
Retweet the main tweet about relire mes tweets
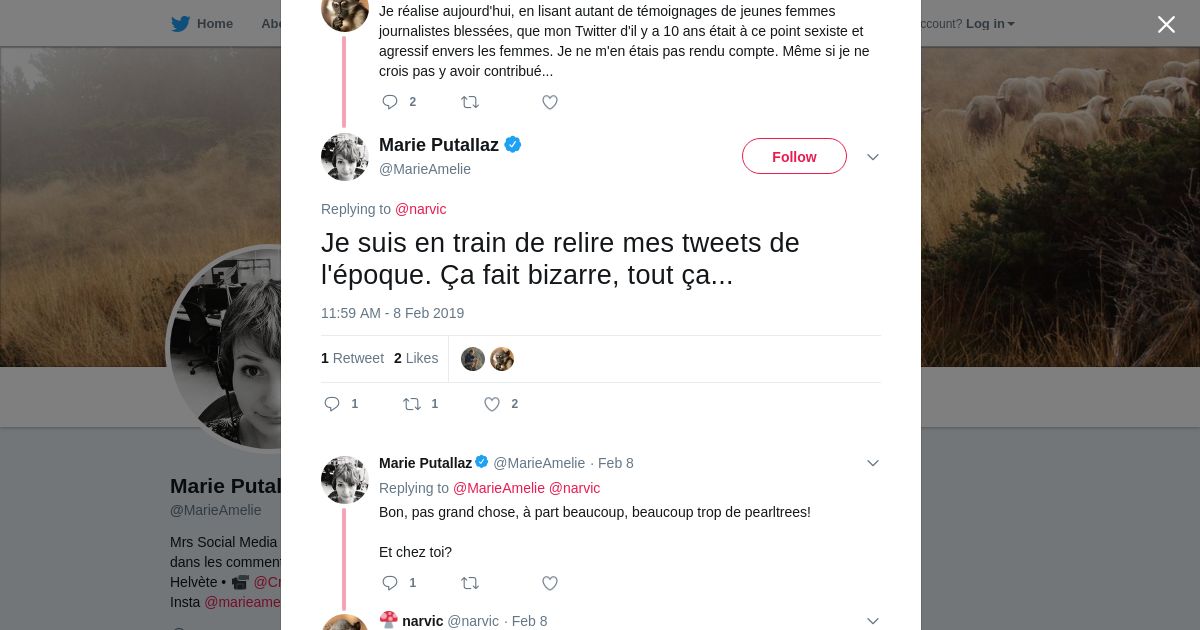(412, 404)
